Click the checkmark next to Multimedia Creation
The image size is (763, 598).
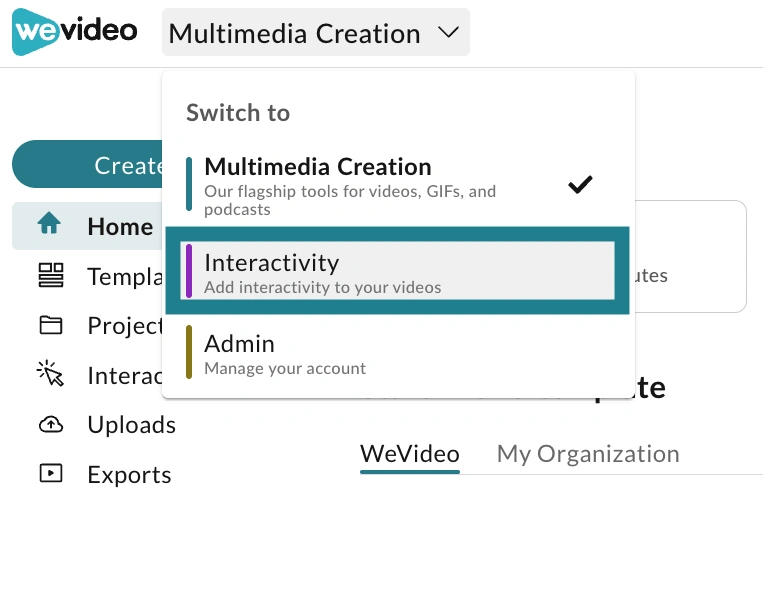pos(581,184)
